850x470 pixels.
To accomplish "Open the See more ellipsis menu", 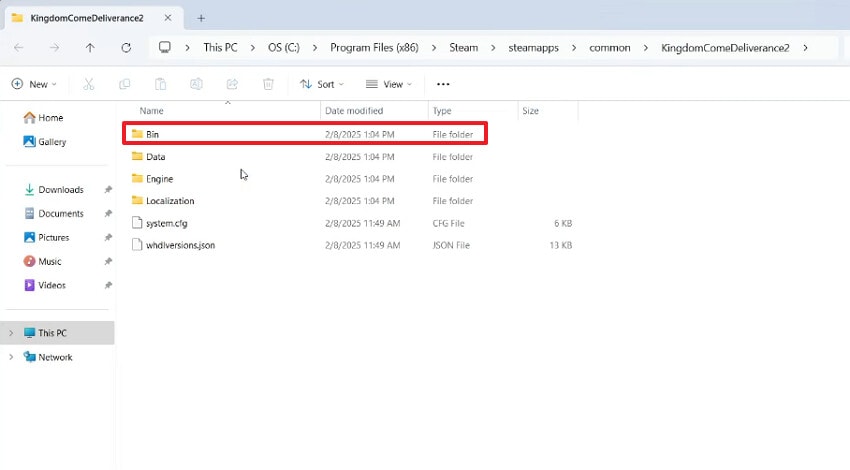I will (443, 84).
